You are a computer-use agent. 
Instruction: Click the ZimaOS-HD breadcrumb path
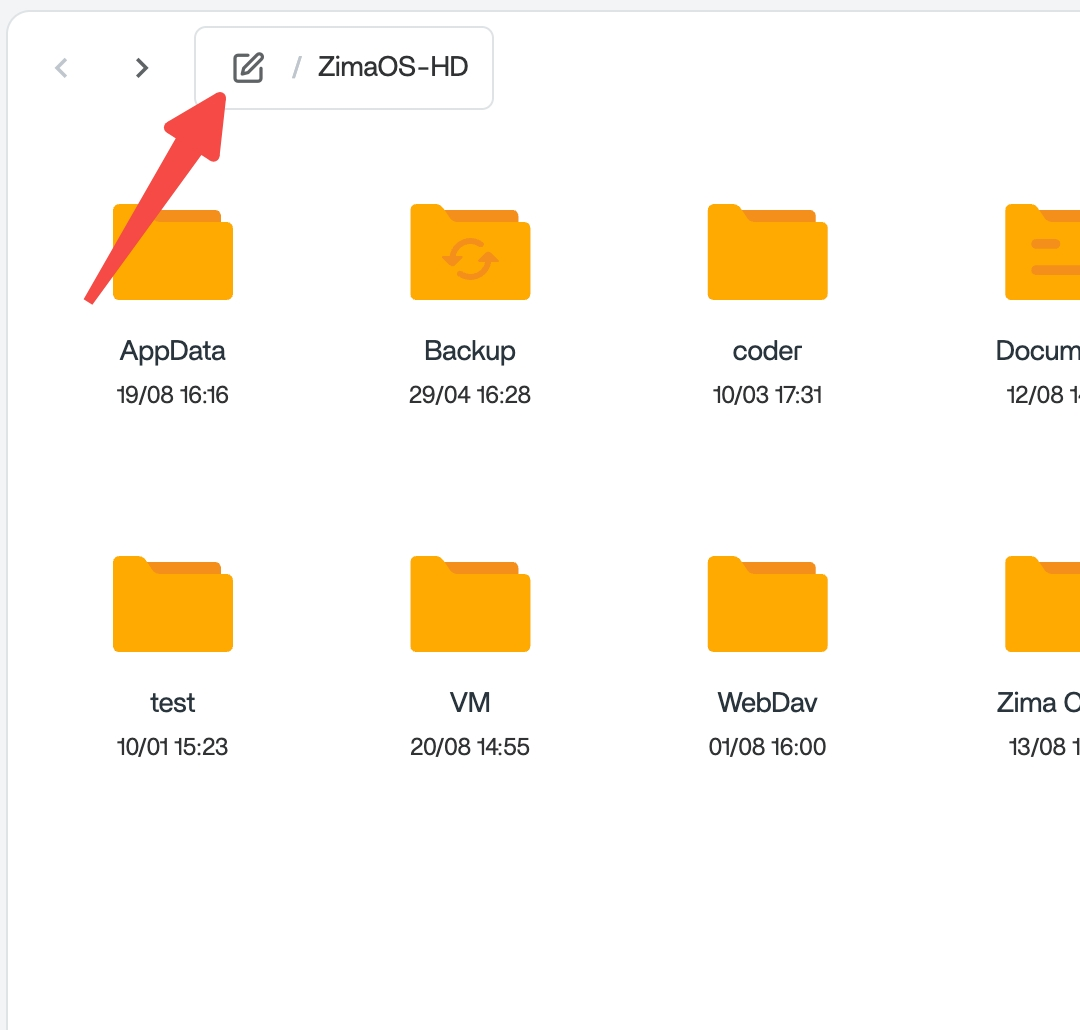(393, 68)
